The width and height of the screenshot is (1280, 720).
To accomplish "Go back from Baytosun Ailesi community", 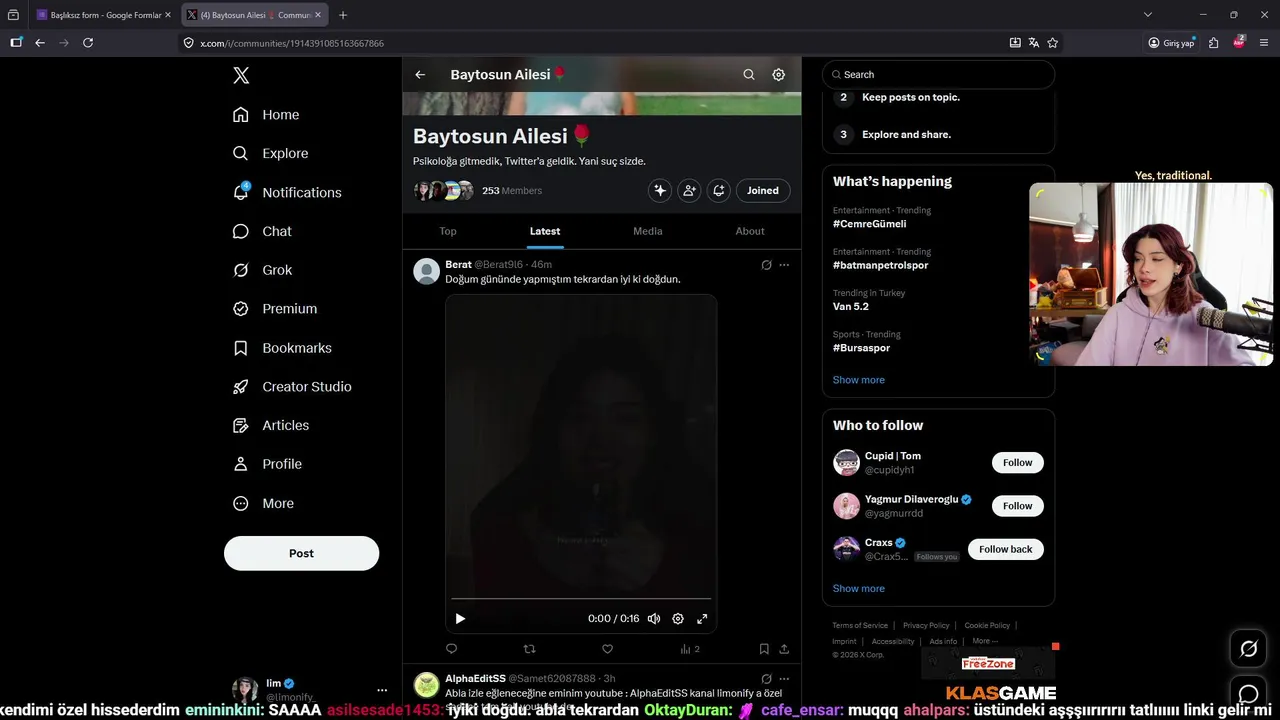I will pos(420,75).
